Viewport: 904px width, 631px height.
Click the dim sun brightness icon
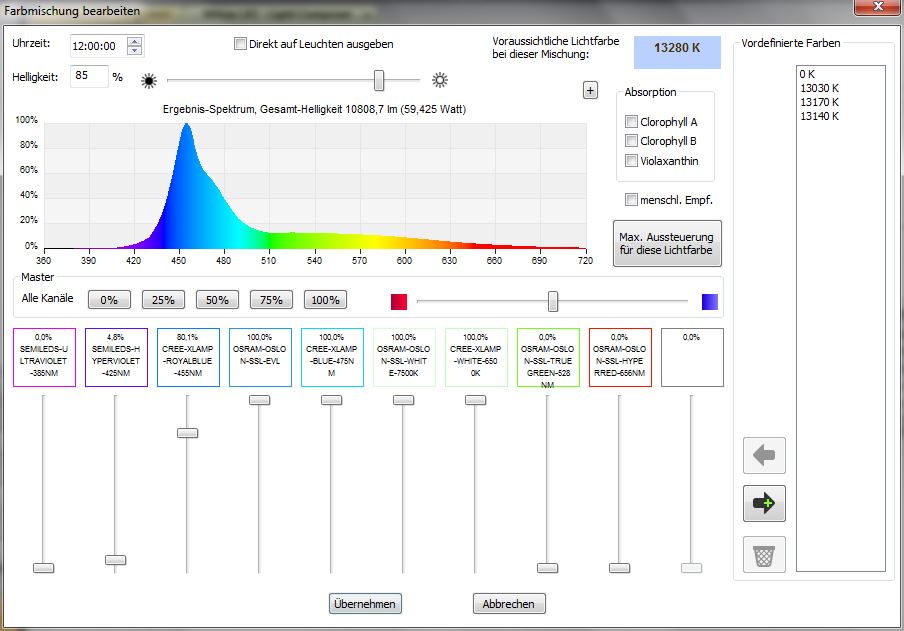tap(150, 80)
